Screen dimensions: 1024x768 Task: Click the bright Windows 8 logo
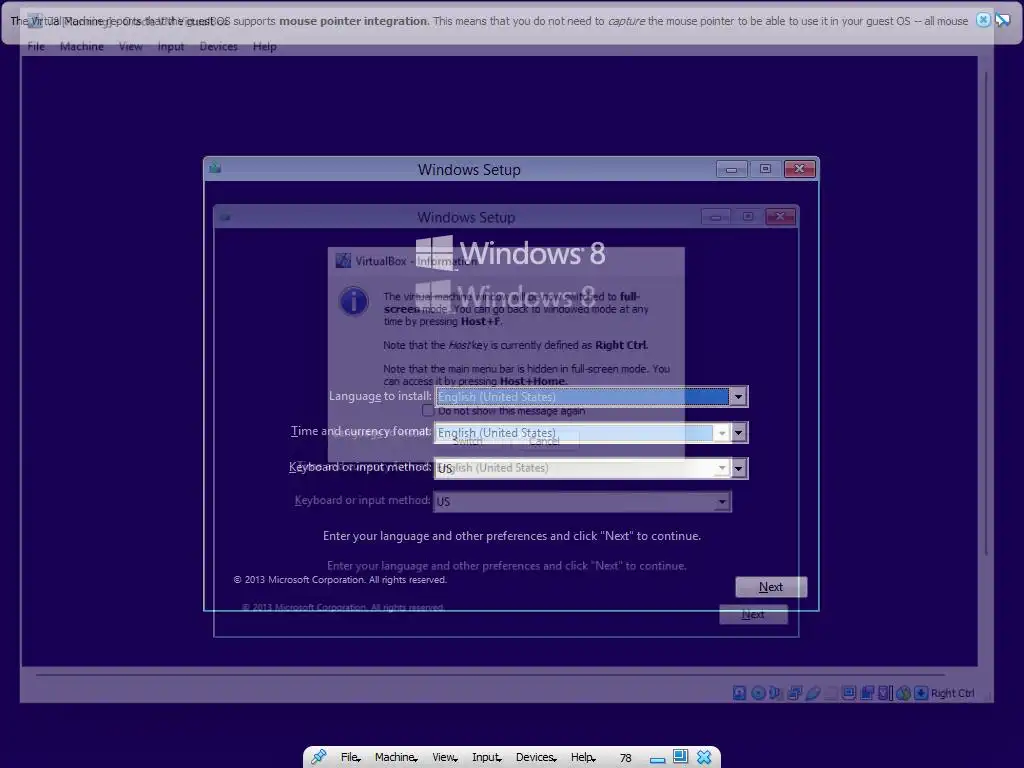point(511,253)
